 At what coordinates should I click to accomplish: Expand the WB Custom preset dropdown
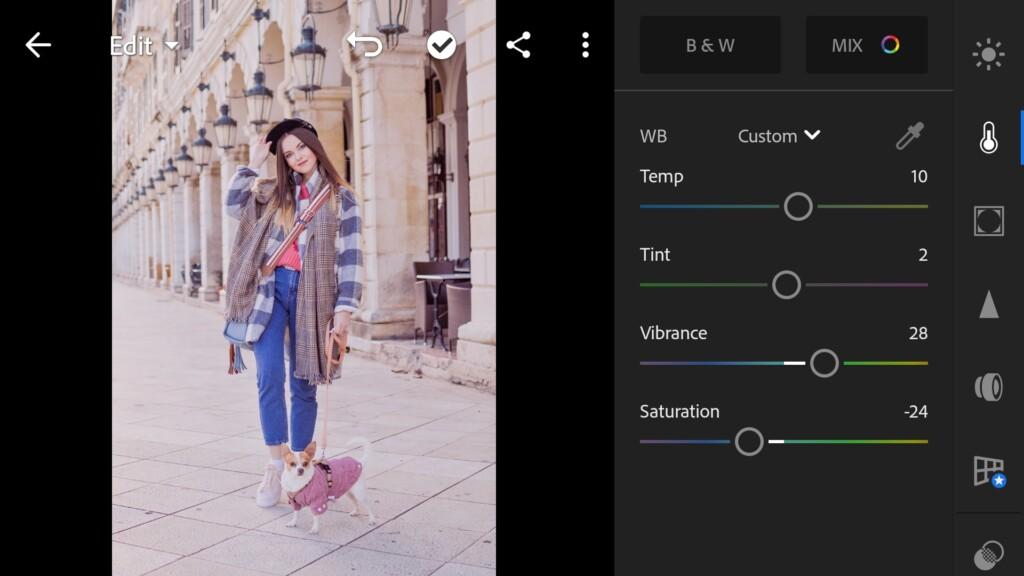pyautogui.click(x=778, y=136)
